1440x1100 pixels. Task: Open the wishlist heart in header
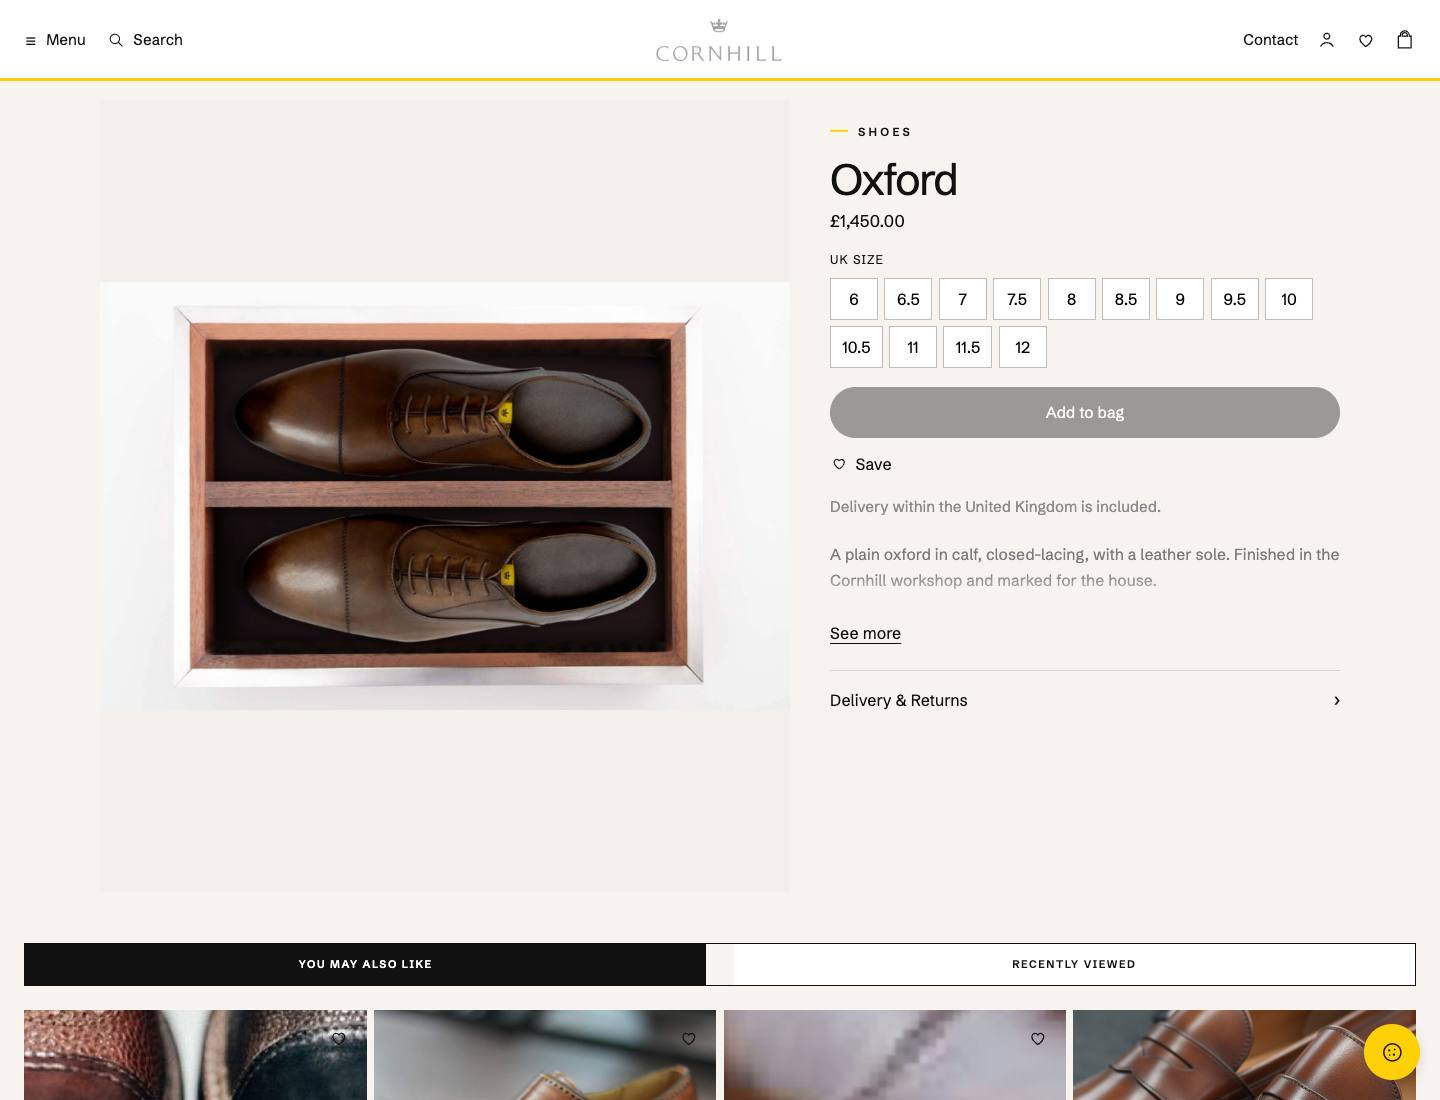coord(1366,41)
